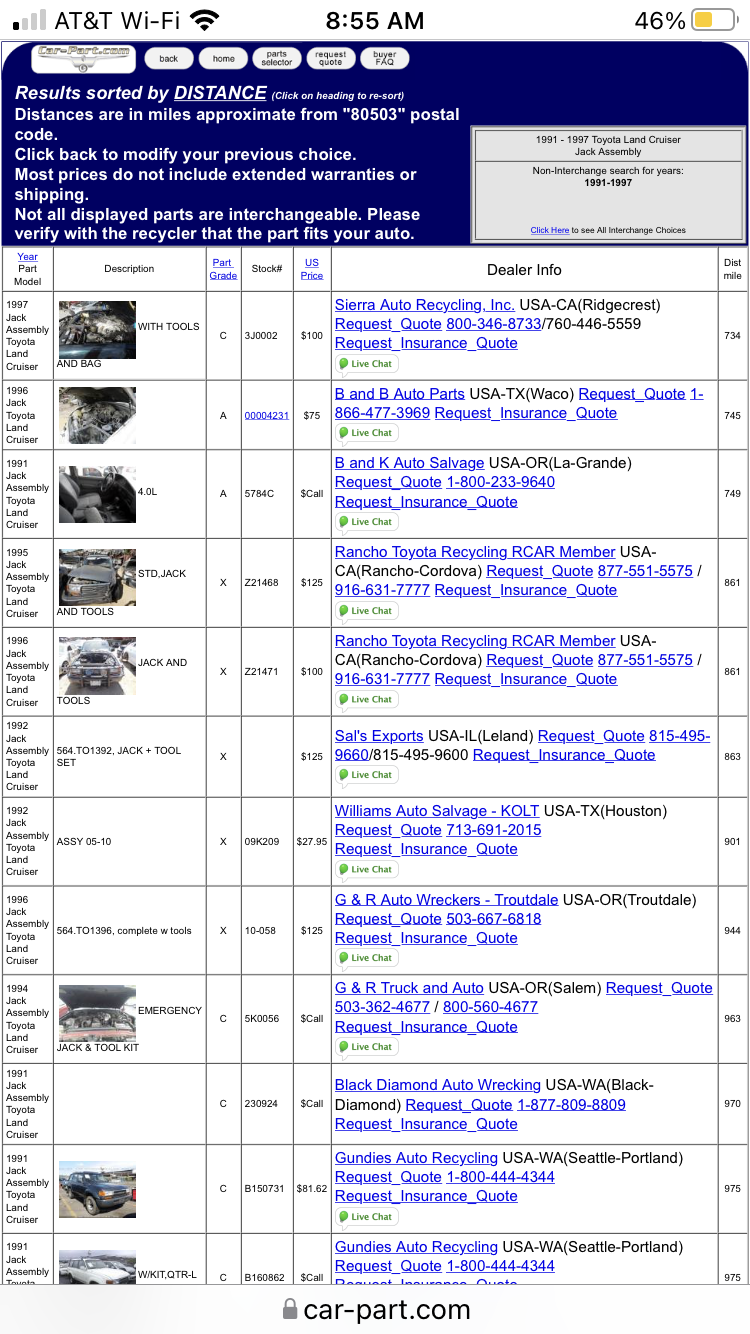Call Sierra Auto at 800-346-8733
The image size is (750, 1334).
click(493, 324)
